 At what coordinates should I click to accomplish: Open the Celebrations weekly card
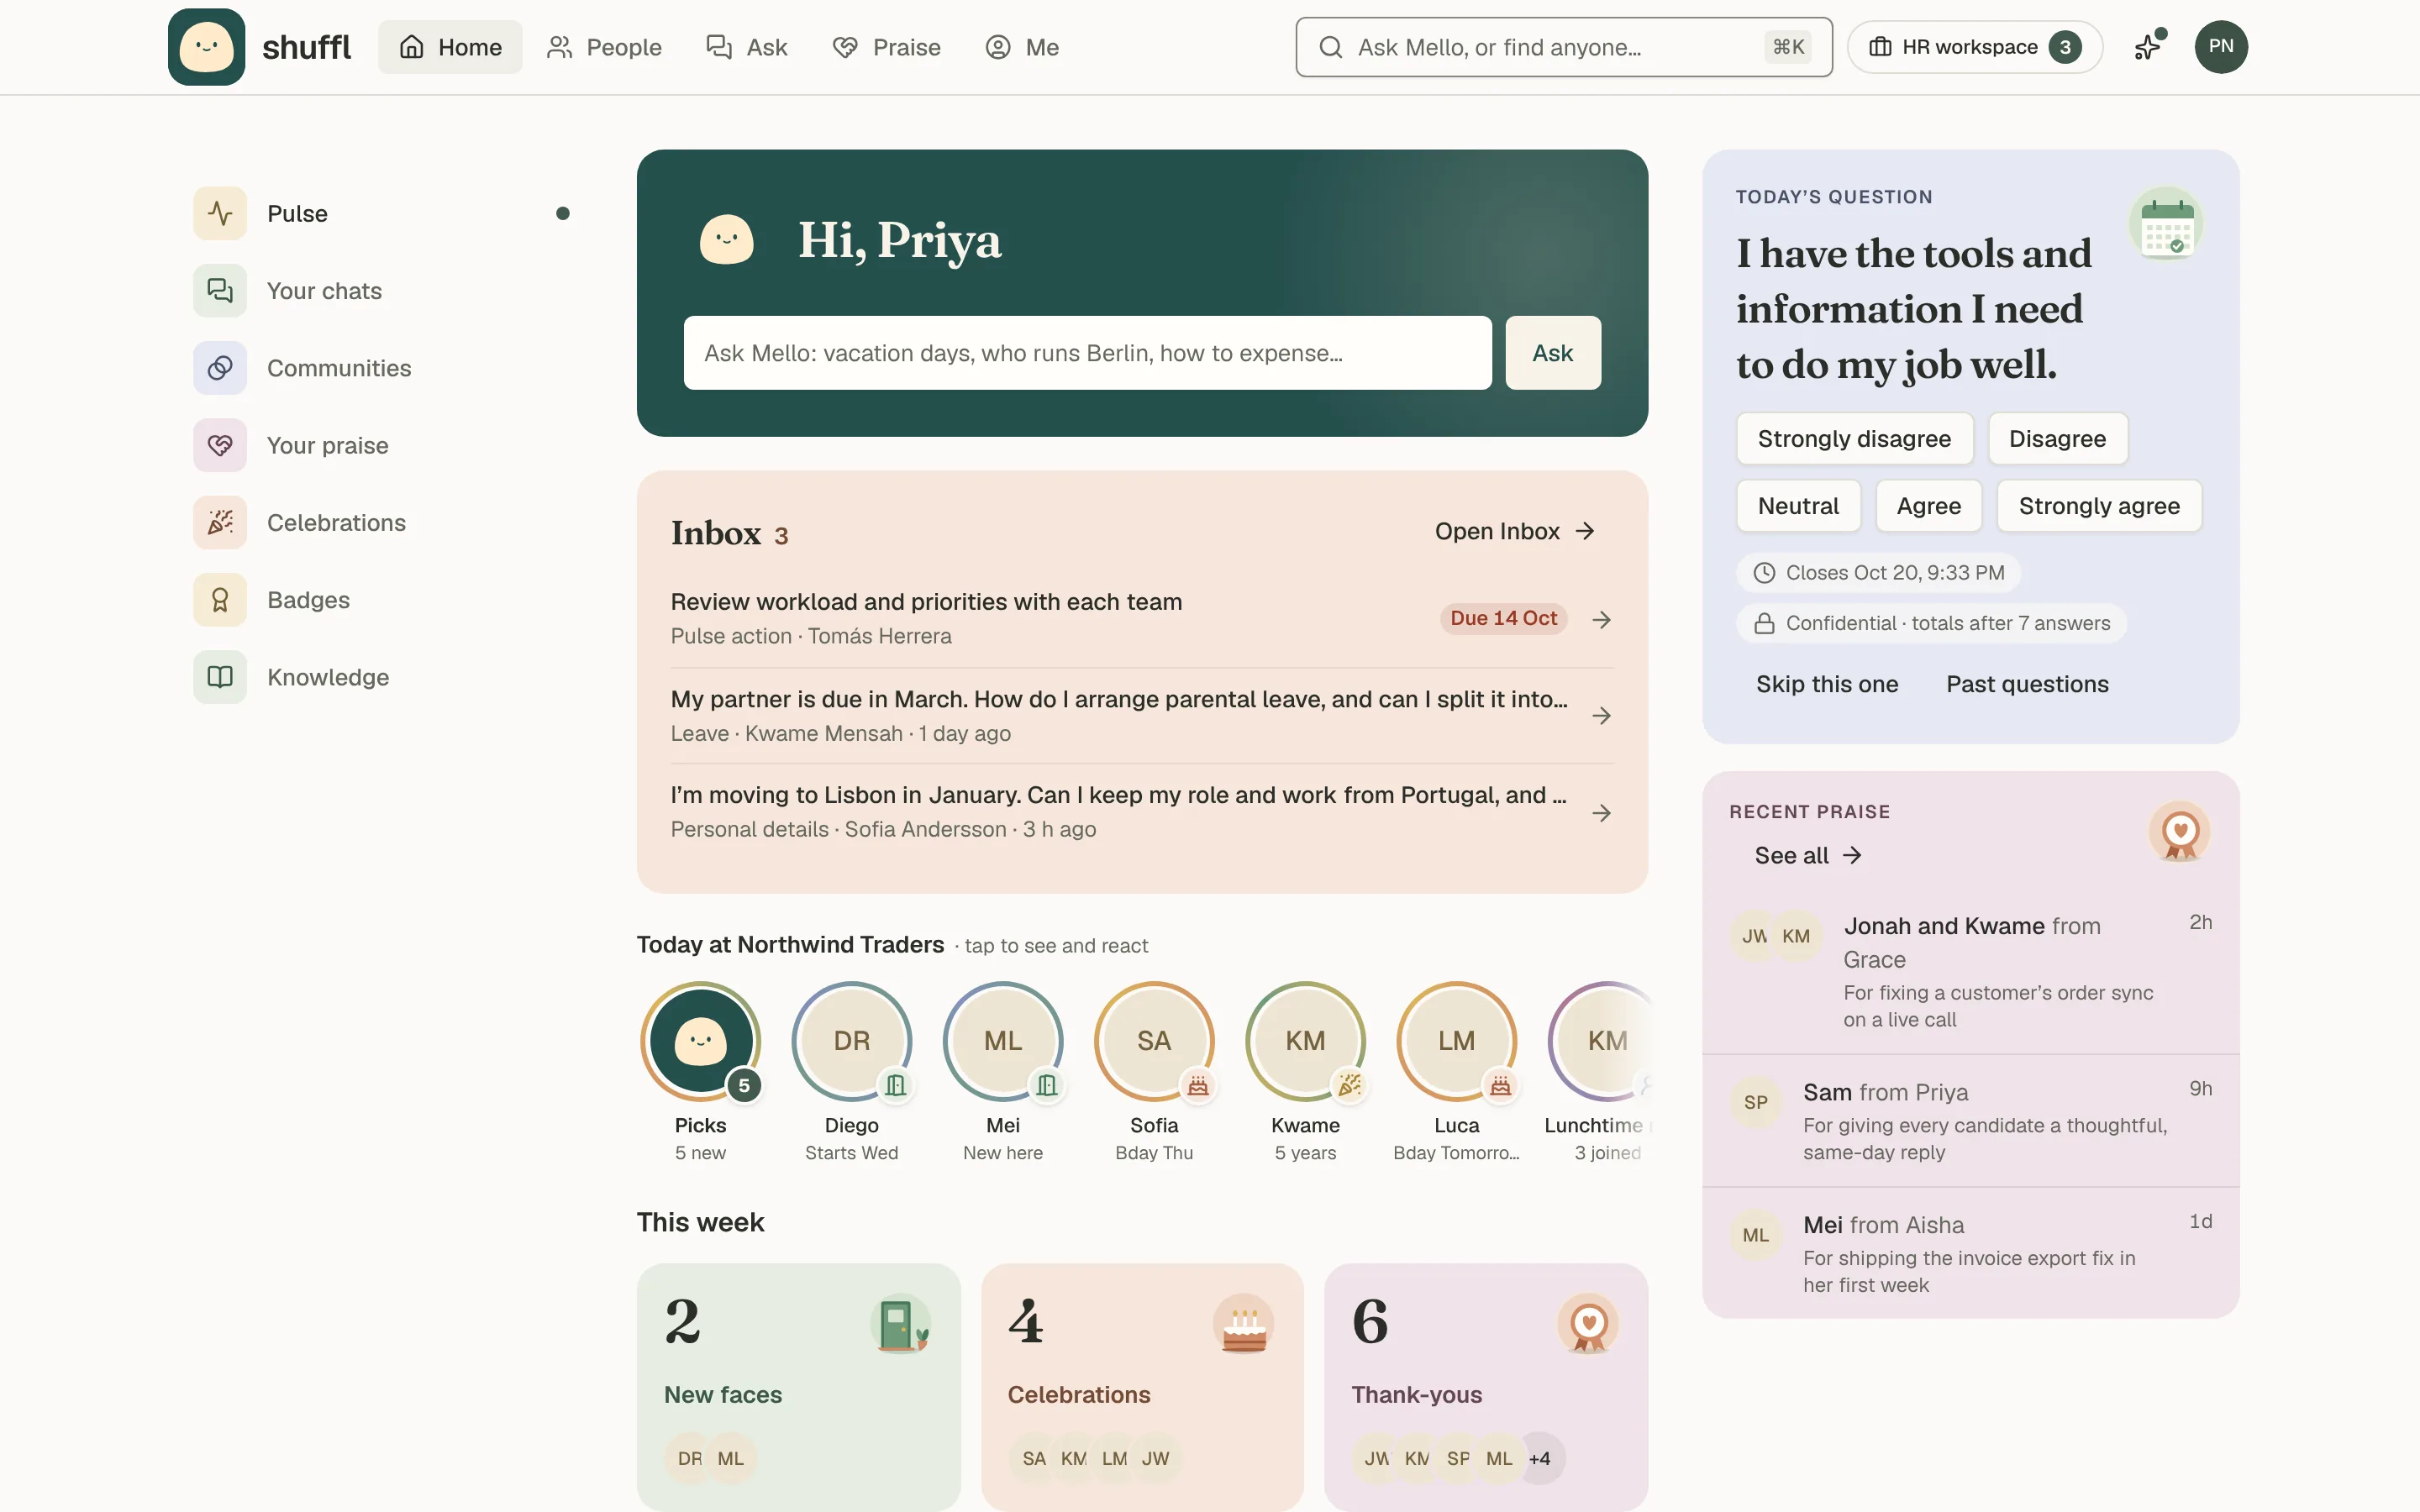click(x=1142, y=1386)
